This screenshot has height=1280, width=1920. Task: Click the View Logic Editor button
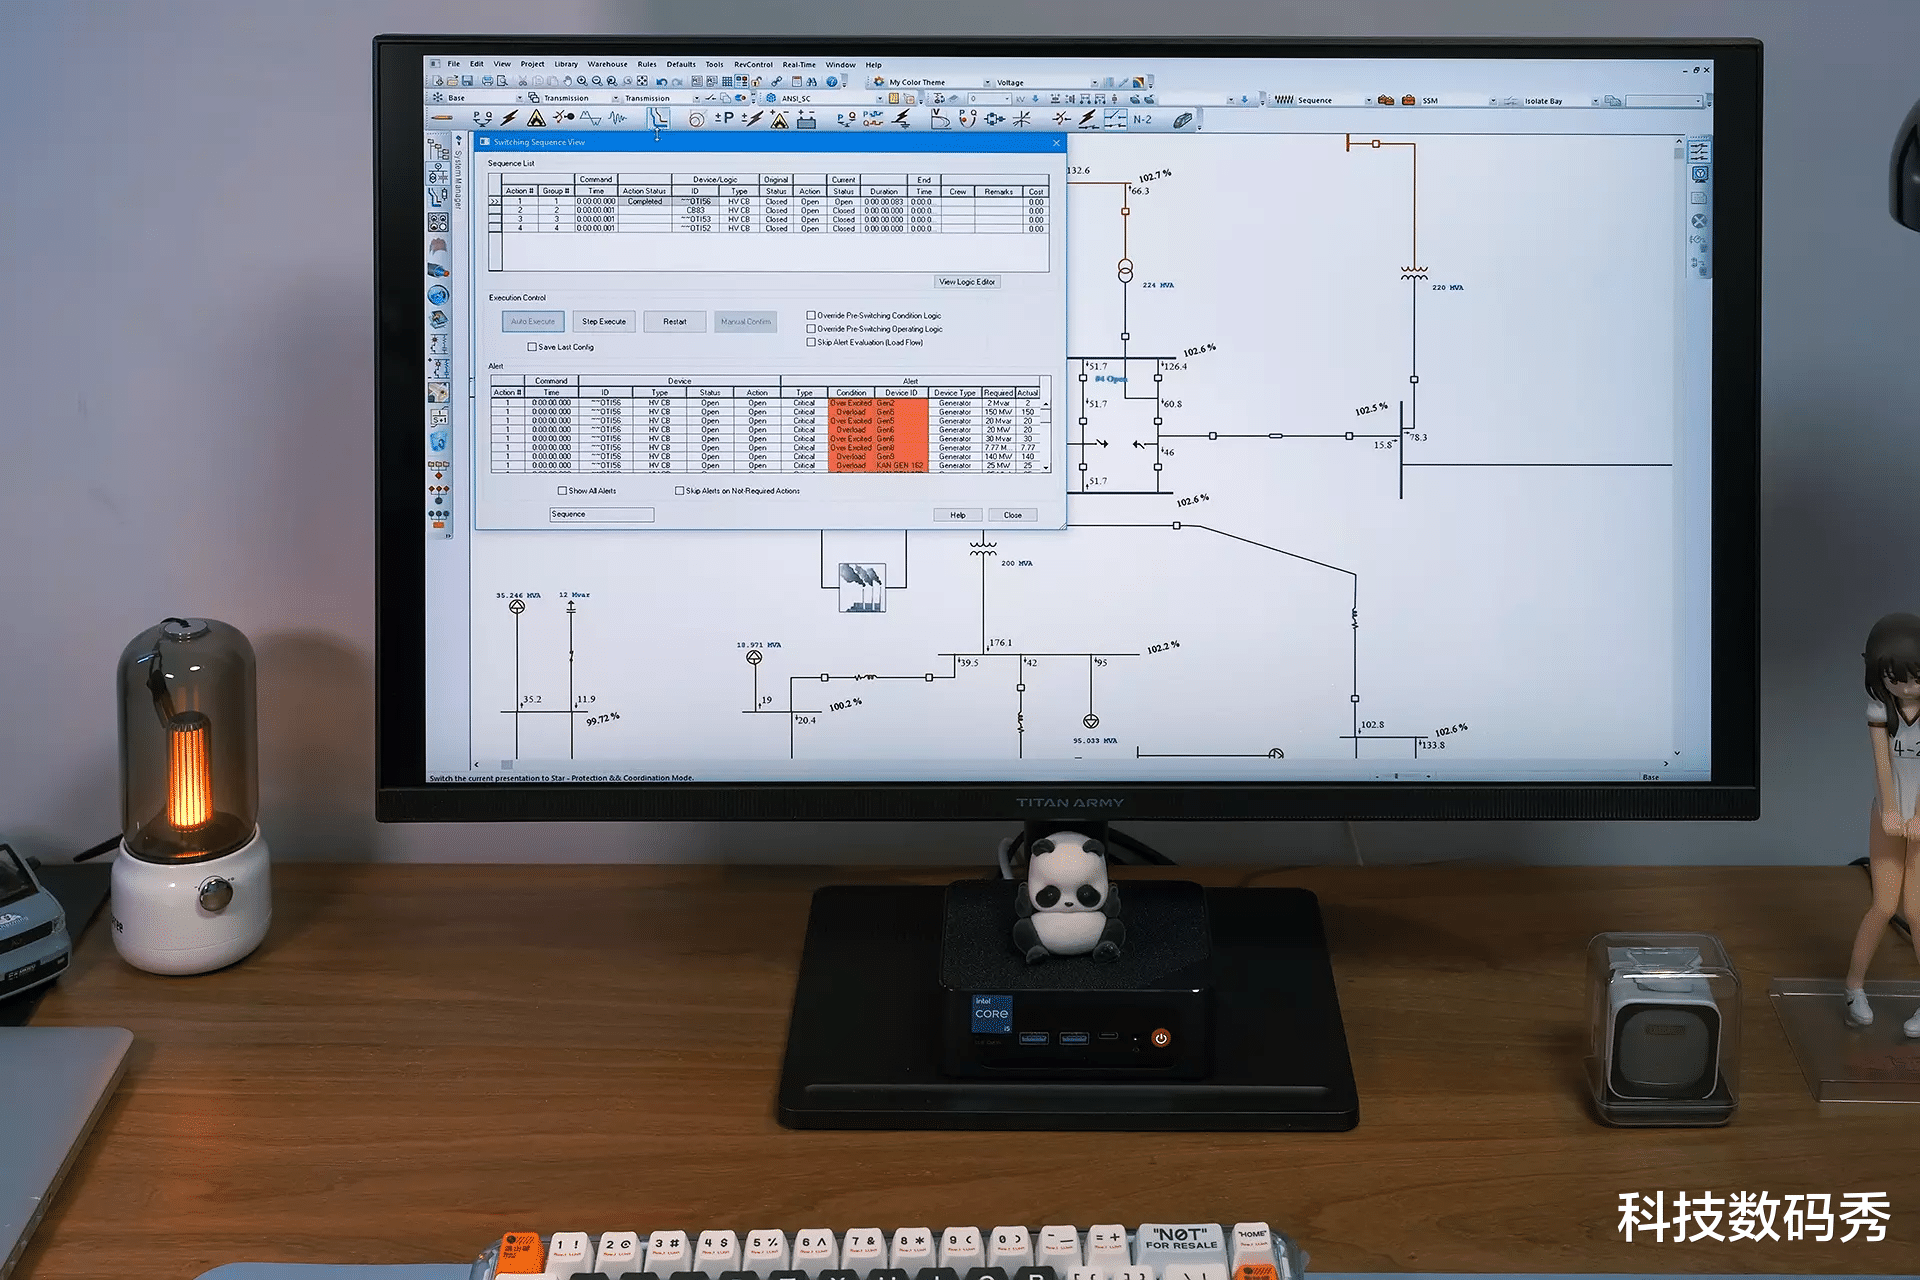[x=966, y=282]
